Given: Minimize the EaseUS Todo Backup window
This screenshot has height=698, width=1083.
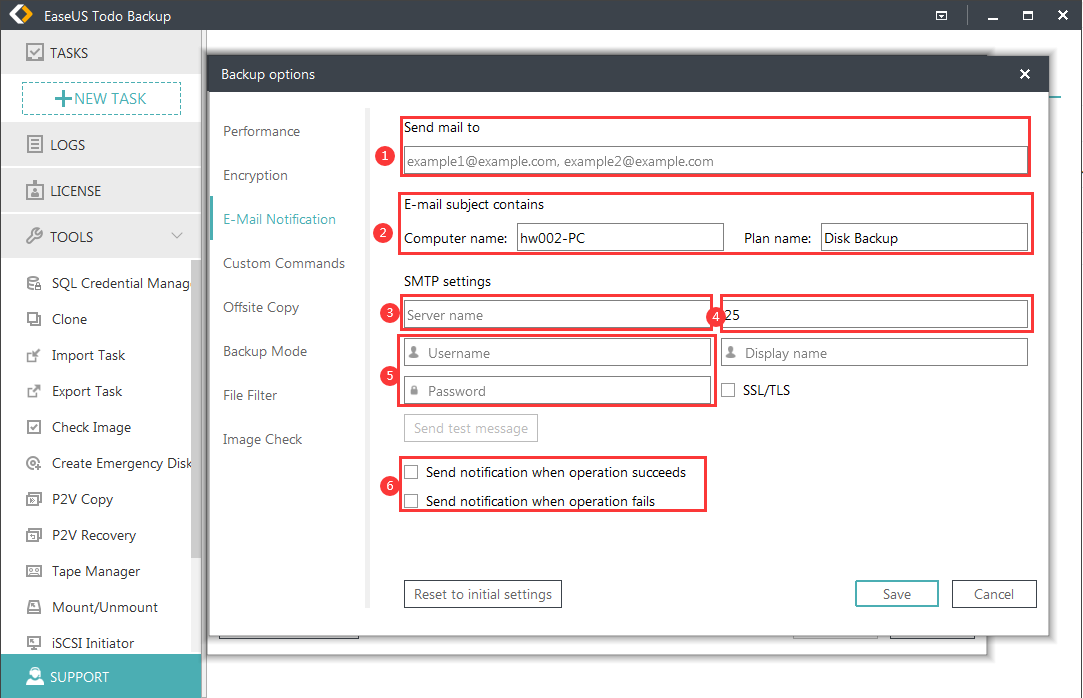Looking at the screenshot, I should pyautogui.click(x=993, y=16).
